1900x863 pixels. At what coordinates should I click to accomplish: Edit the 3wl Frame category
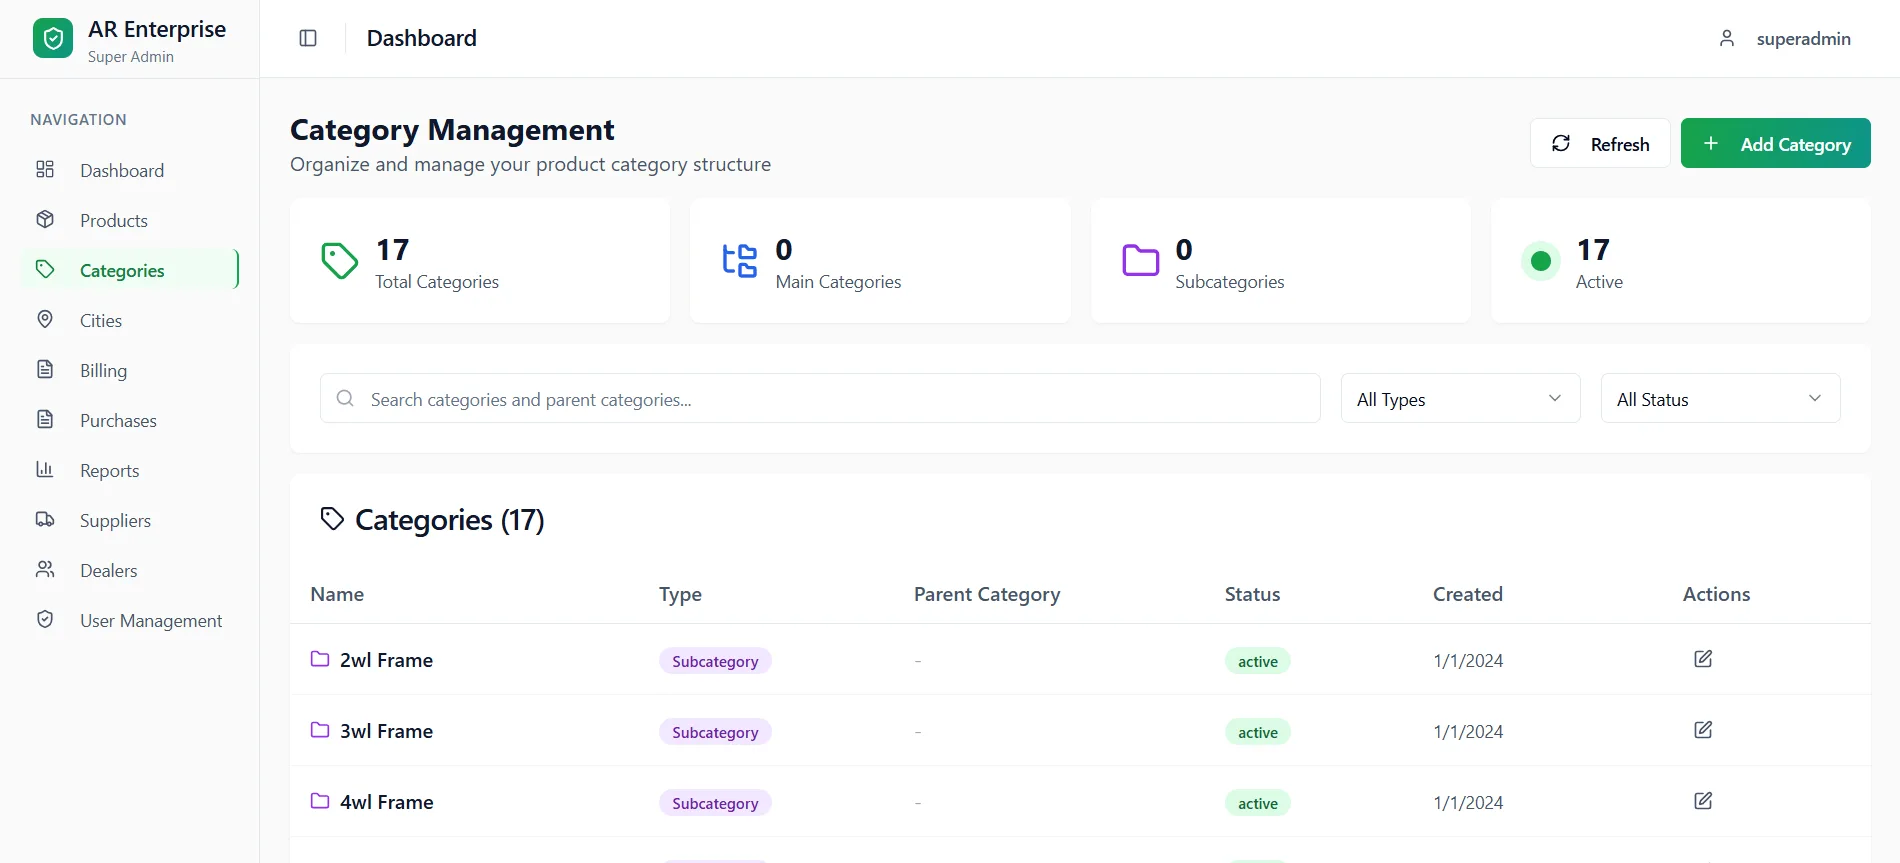click(1703, 730)
